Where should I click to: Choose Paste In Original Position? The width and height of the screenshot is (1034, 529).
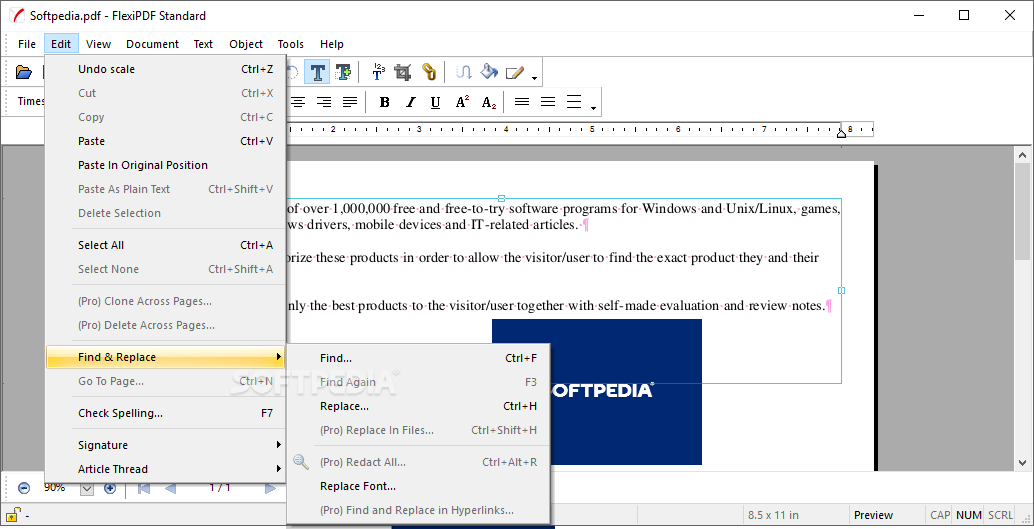166,165
